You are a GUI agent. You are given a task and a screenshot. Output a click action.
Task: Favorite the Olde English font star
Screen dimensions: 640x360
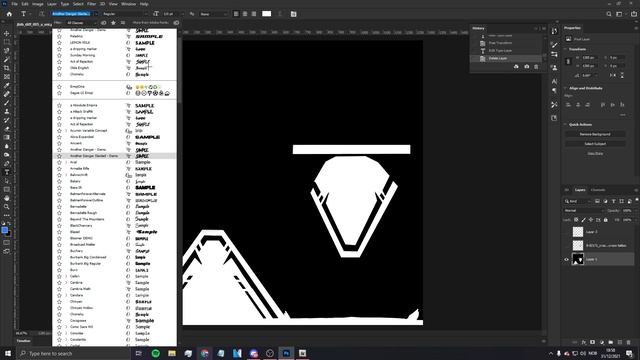[60, 68]
